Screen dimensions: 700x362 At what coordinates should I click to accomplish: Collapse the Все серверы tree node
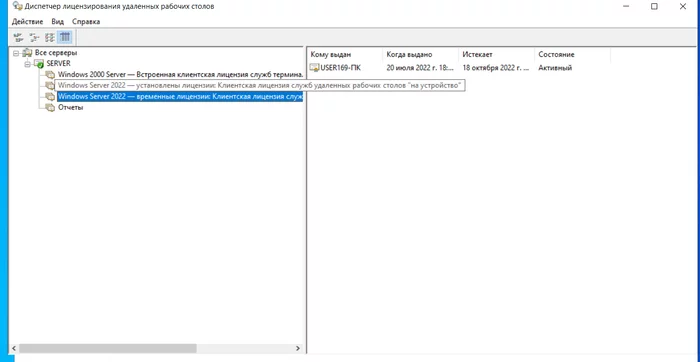click(16, 53)
